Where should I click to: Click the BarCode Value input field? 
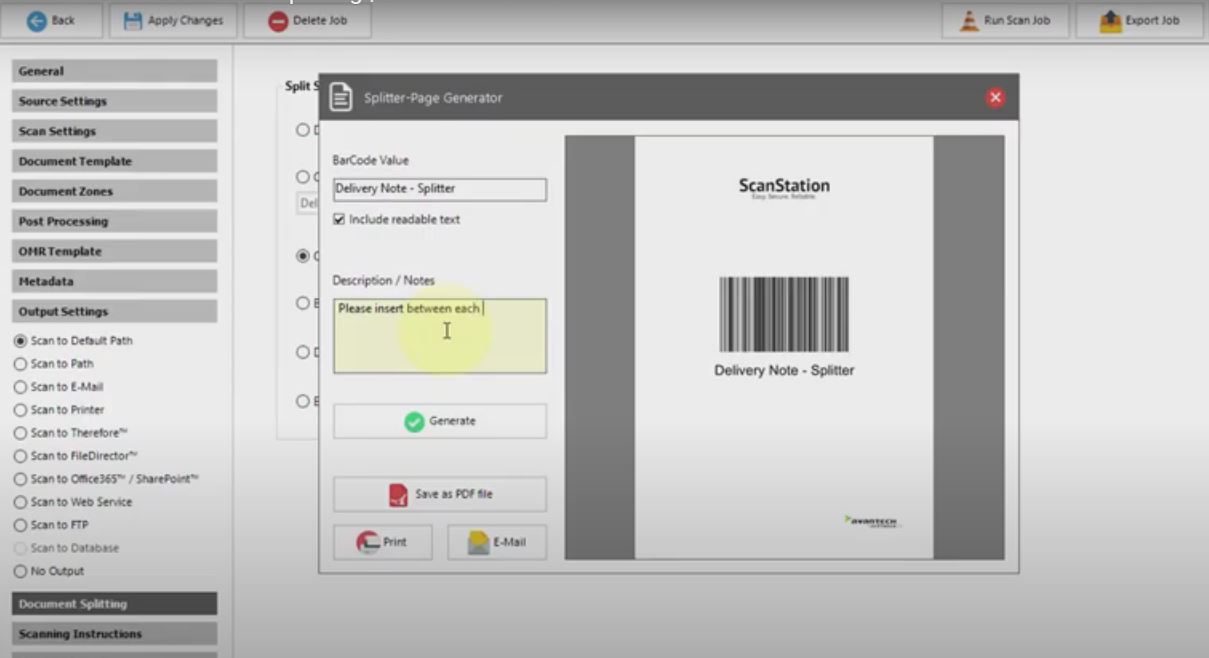pyautogui.click(x=440, y=189)
